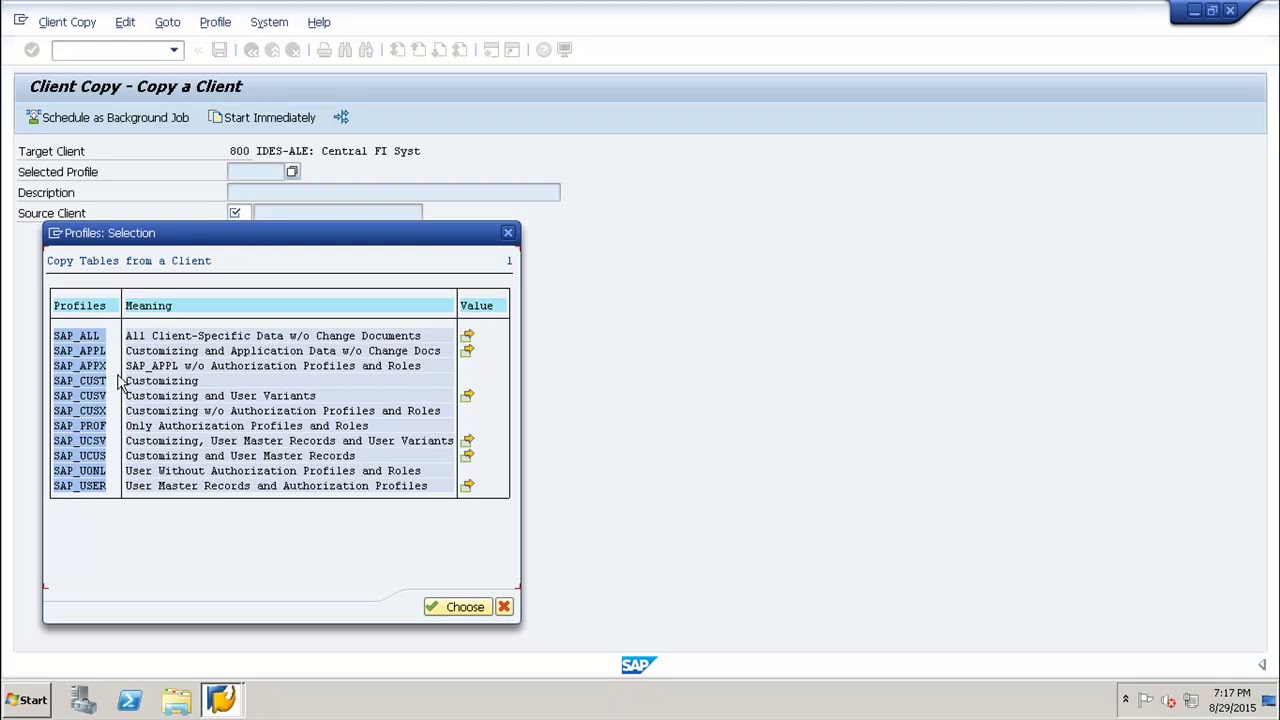This screenshot has width=1280, height=720.
Task: Click Start Immediately button
Action: coord(262,118)
